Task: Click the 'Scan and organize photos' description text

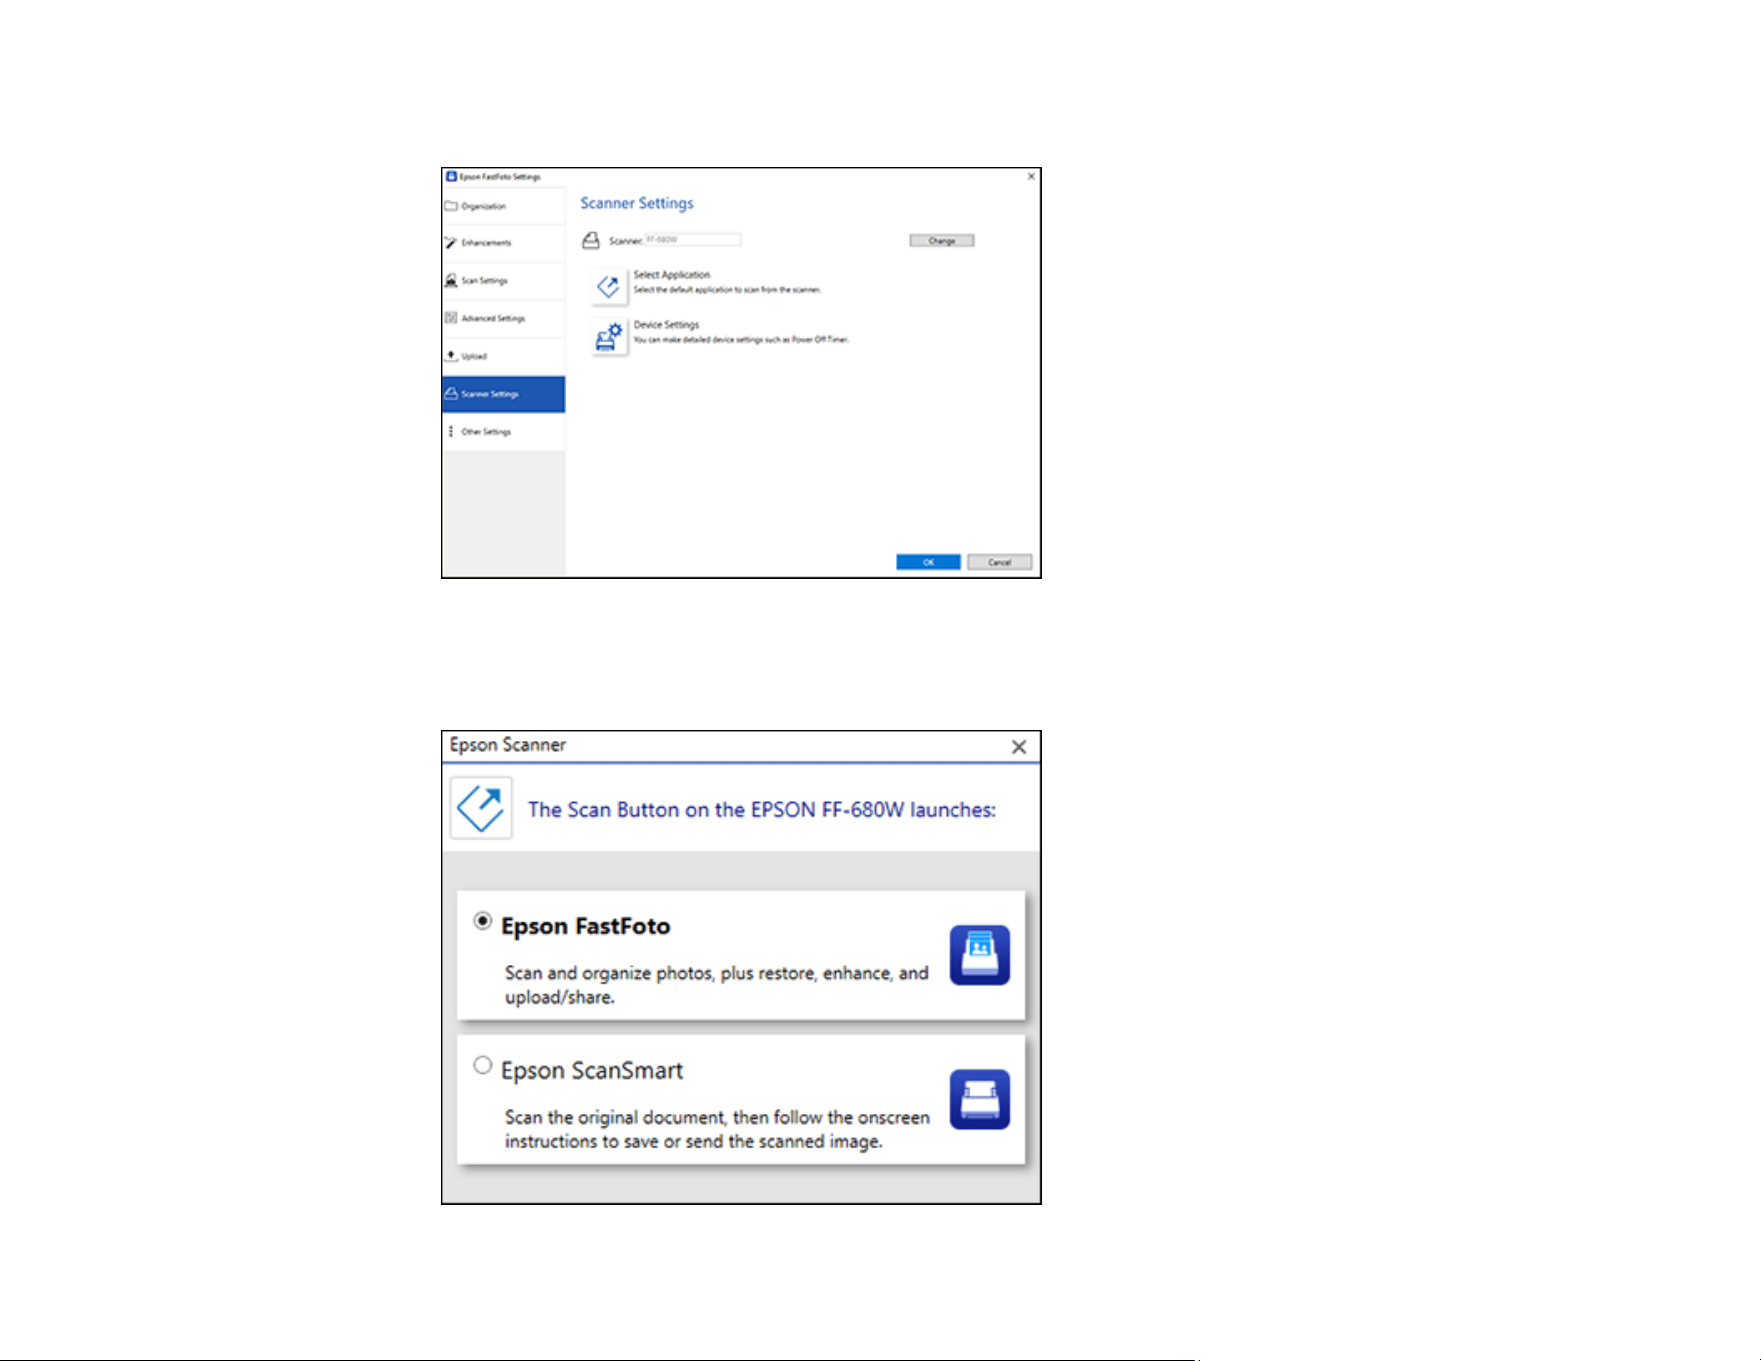Action: [717, 985]
